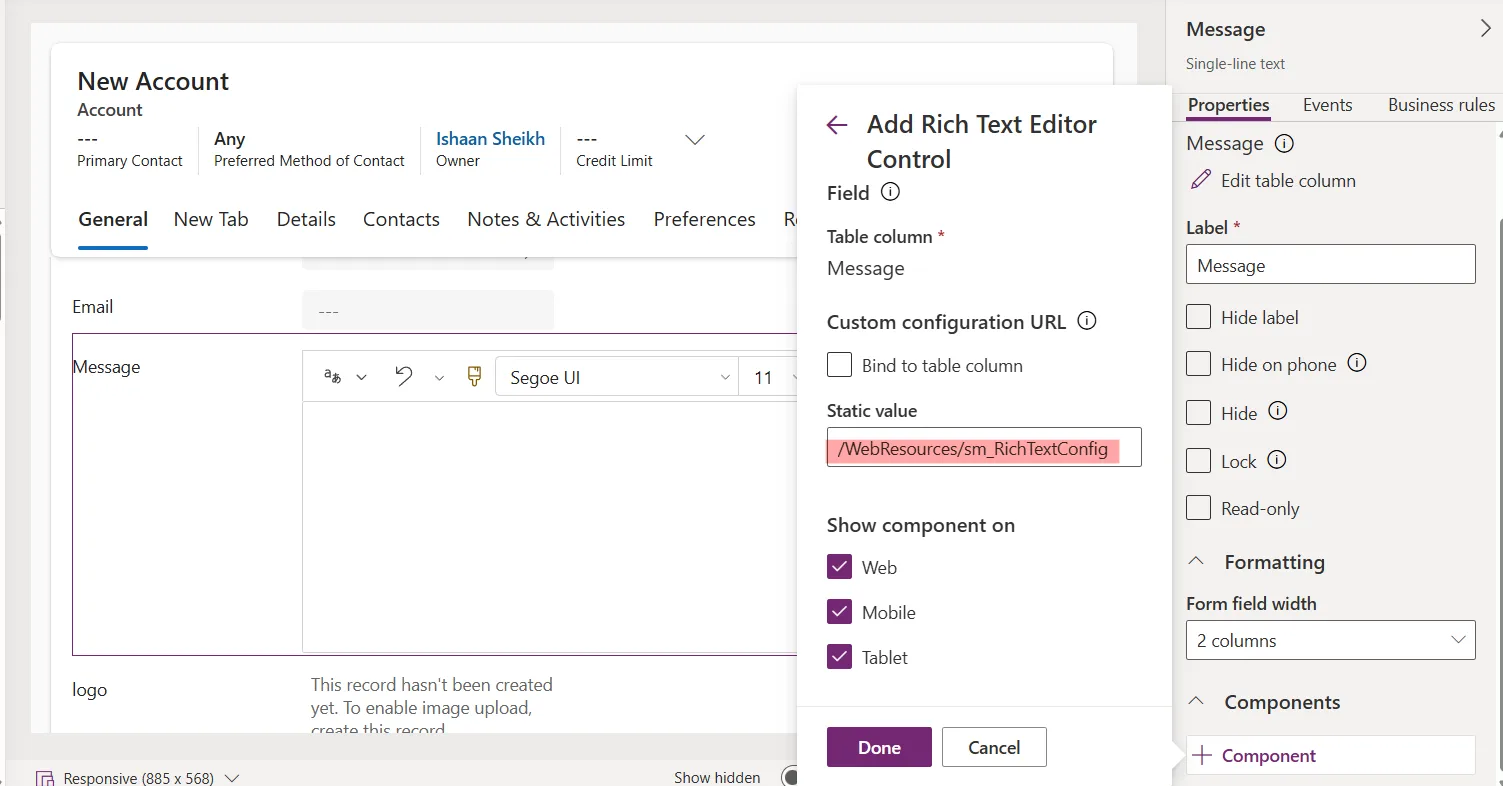
Task: Click inside the Message rich text editor area
Action: coord(550,527)
